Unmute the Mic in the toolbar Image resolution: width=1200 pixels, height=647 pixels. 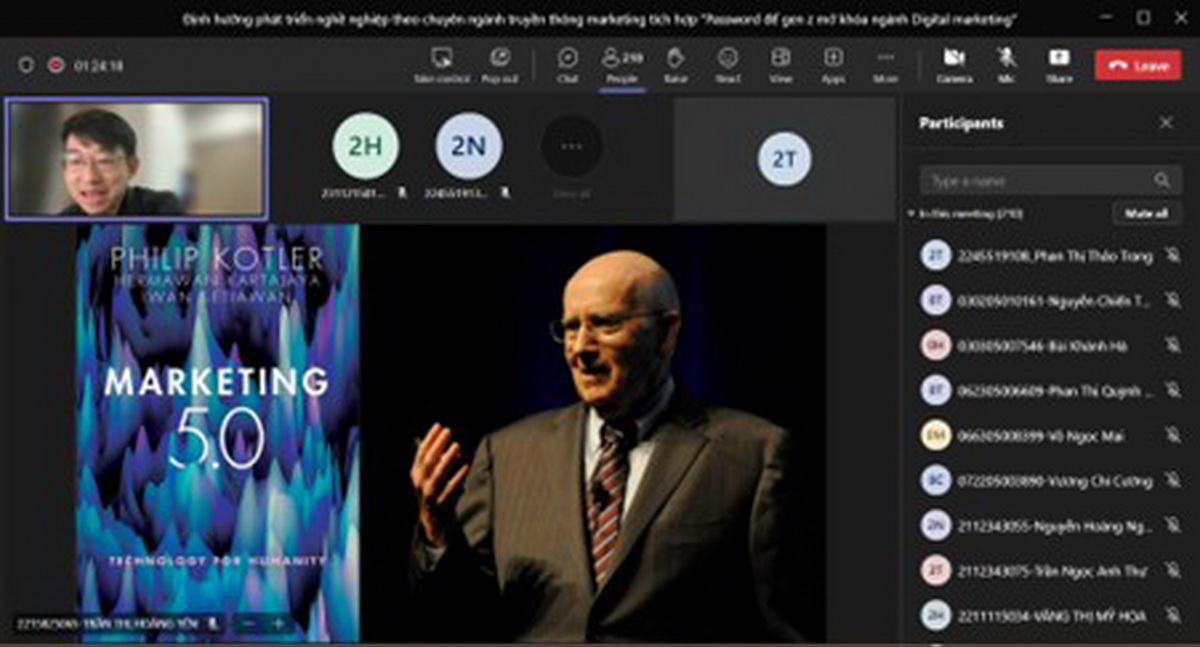[1007, 64]
